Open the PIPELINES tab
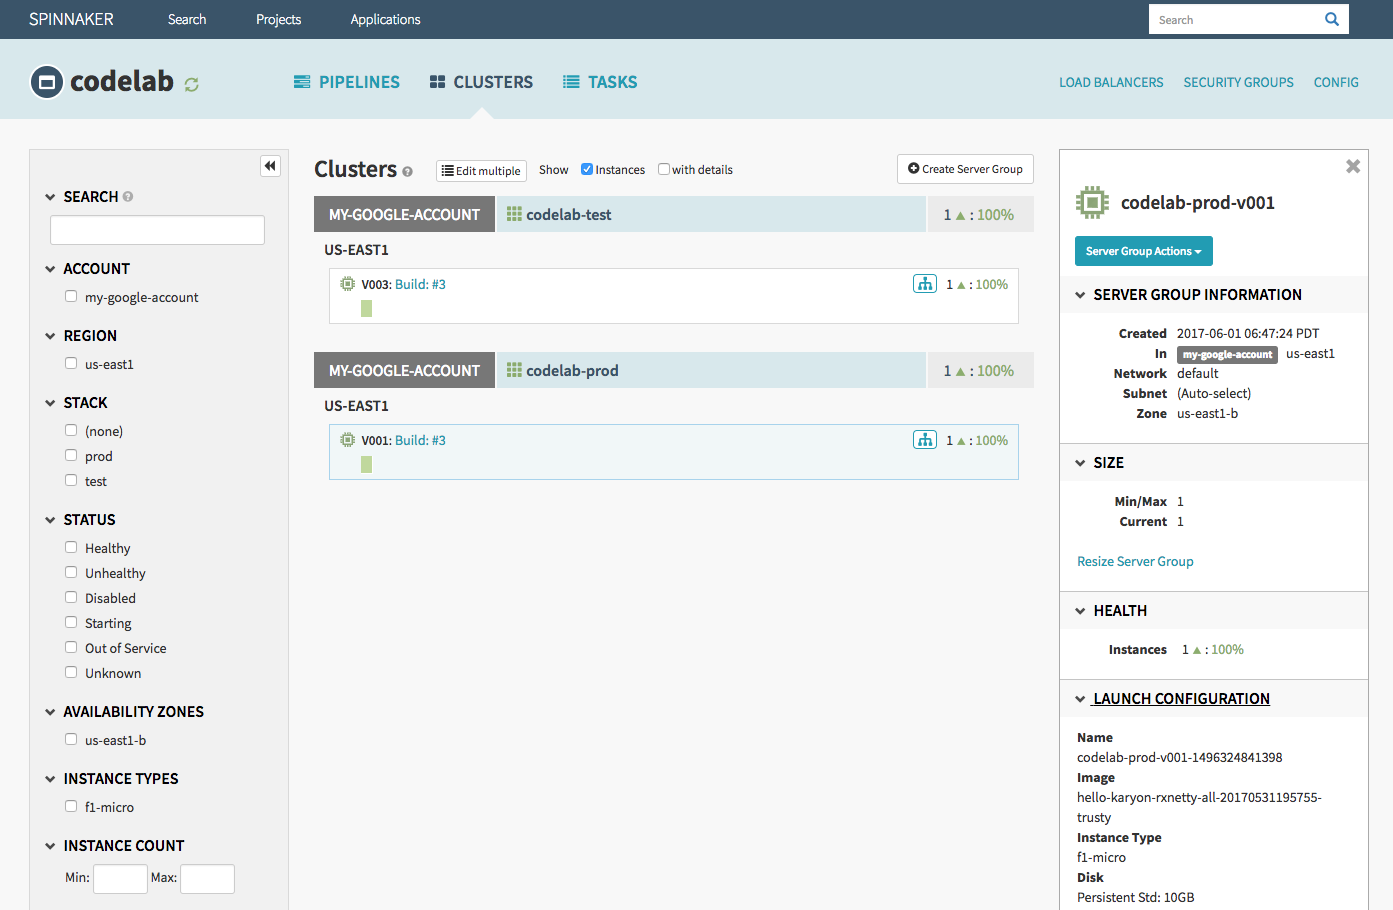This screenshot has height=910, width=1393. coord(346,82)
